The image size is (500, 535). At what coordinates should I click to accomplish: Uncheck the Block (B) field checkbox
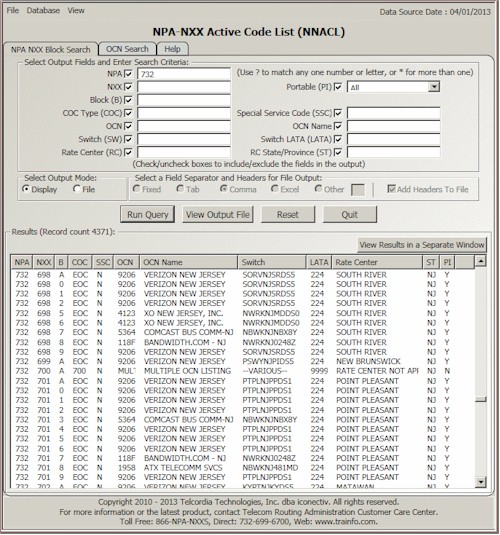click(x=128, y=100)
